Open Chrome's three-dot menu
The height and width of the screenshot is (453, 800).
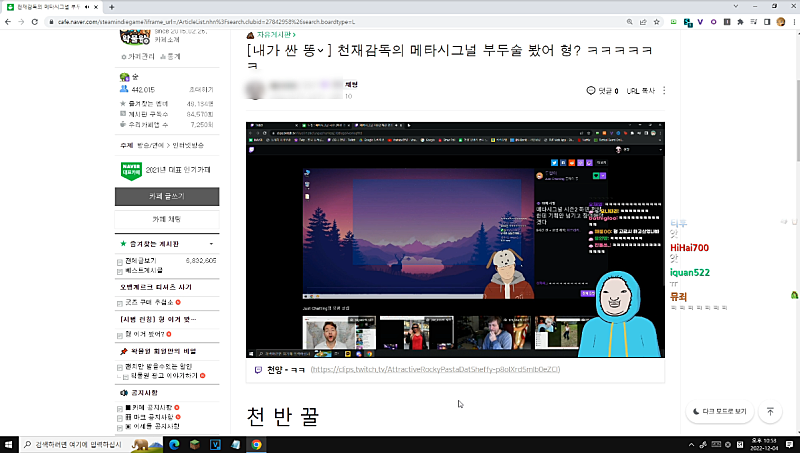click(791, 20)
